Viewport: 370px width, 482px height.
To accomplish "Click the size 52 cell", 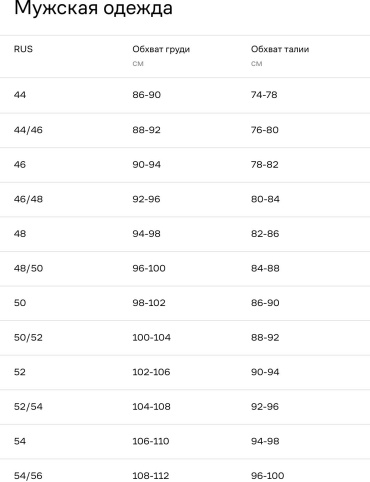I will point(20,372).
